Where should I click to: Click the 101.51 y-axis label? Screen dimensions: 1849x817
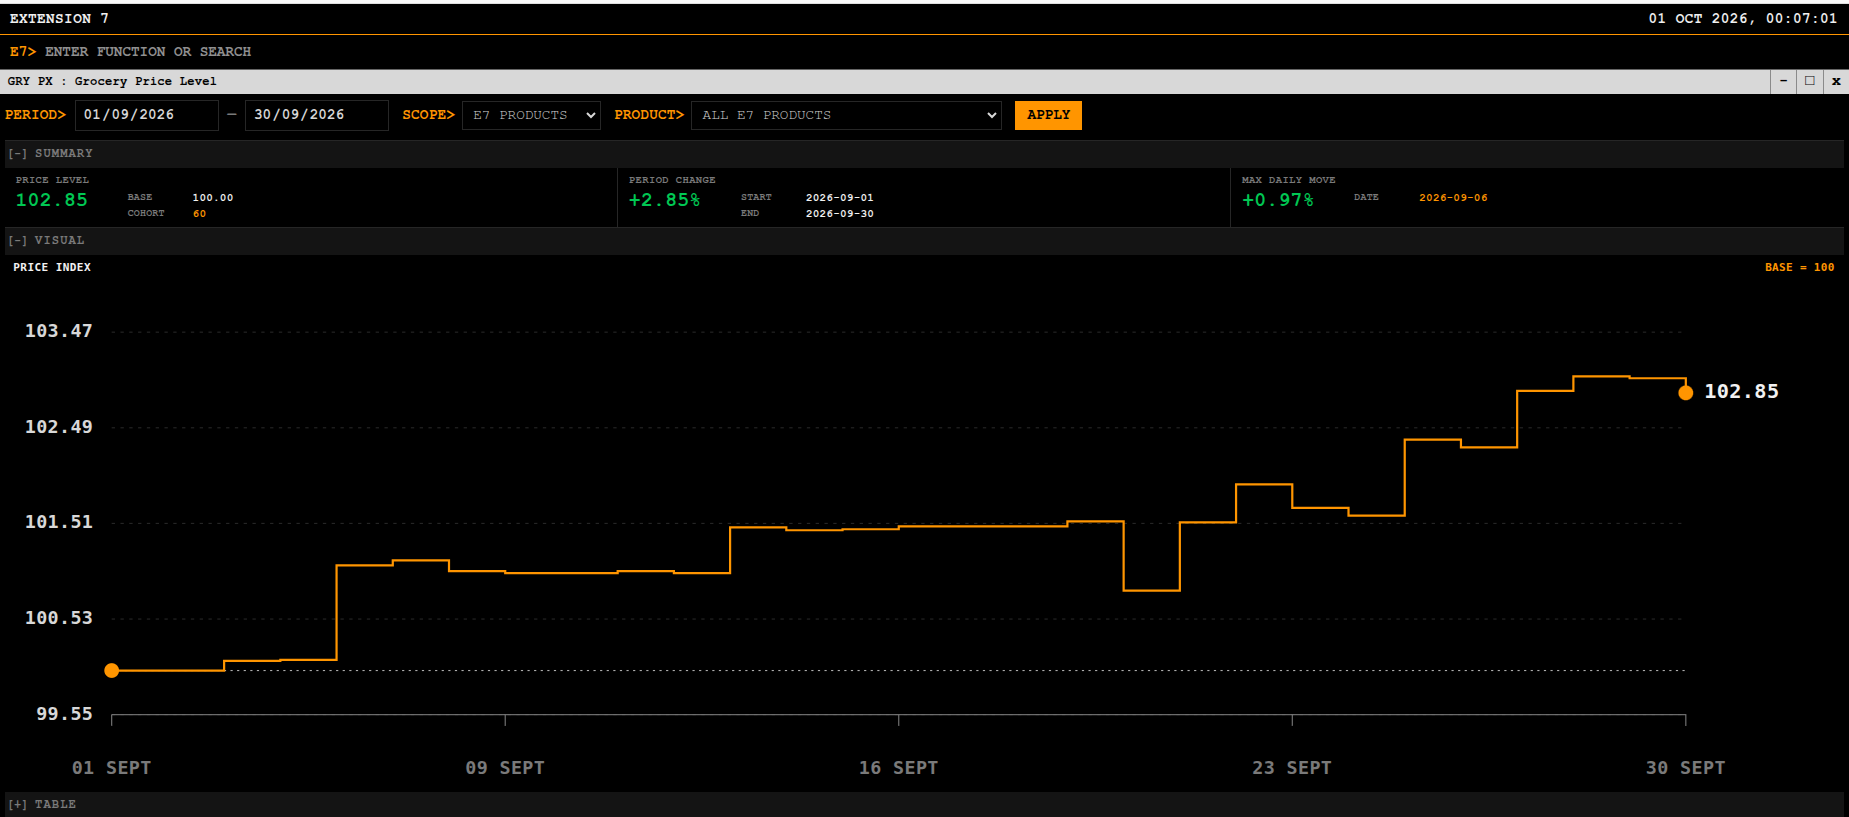coord(59,522)
